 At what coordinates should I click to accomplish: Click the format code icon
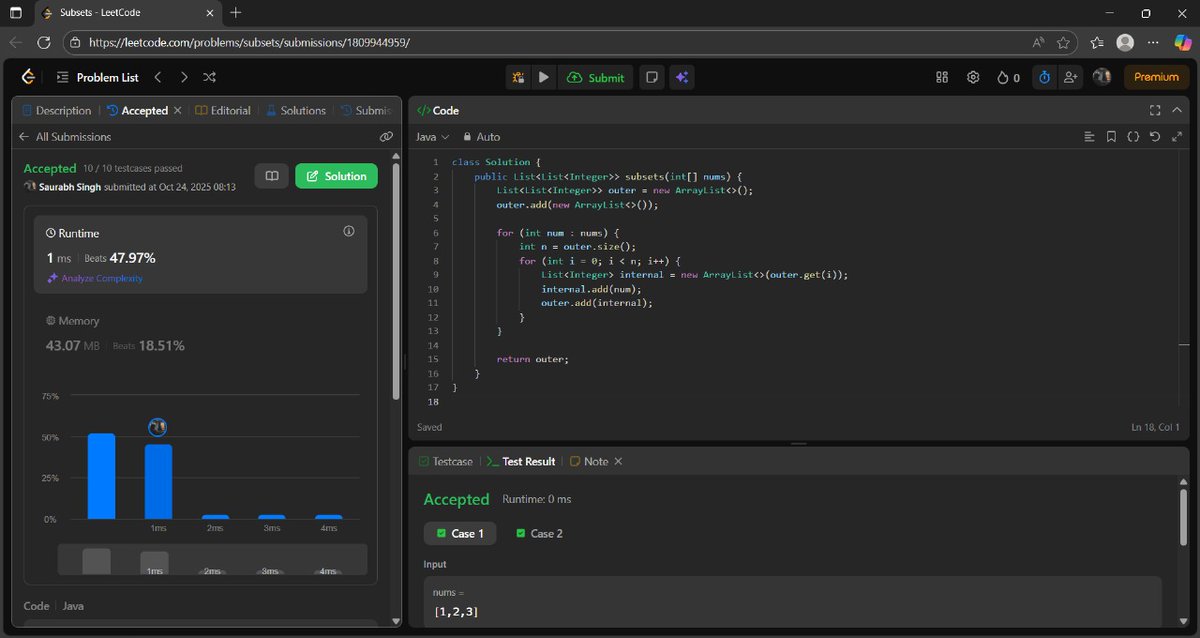1090,137
